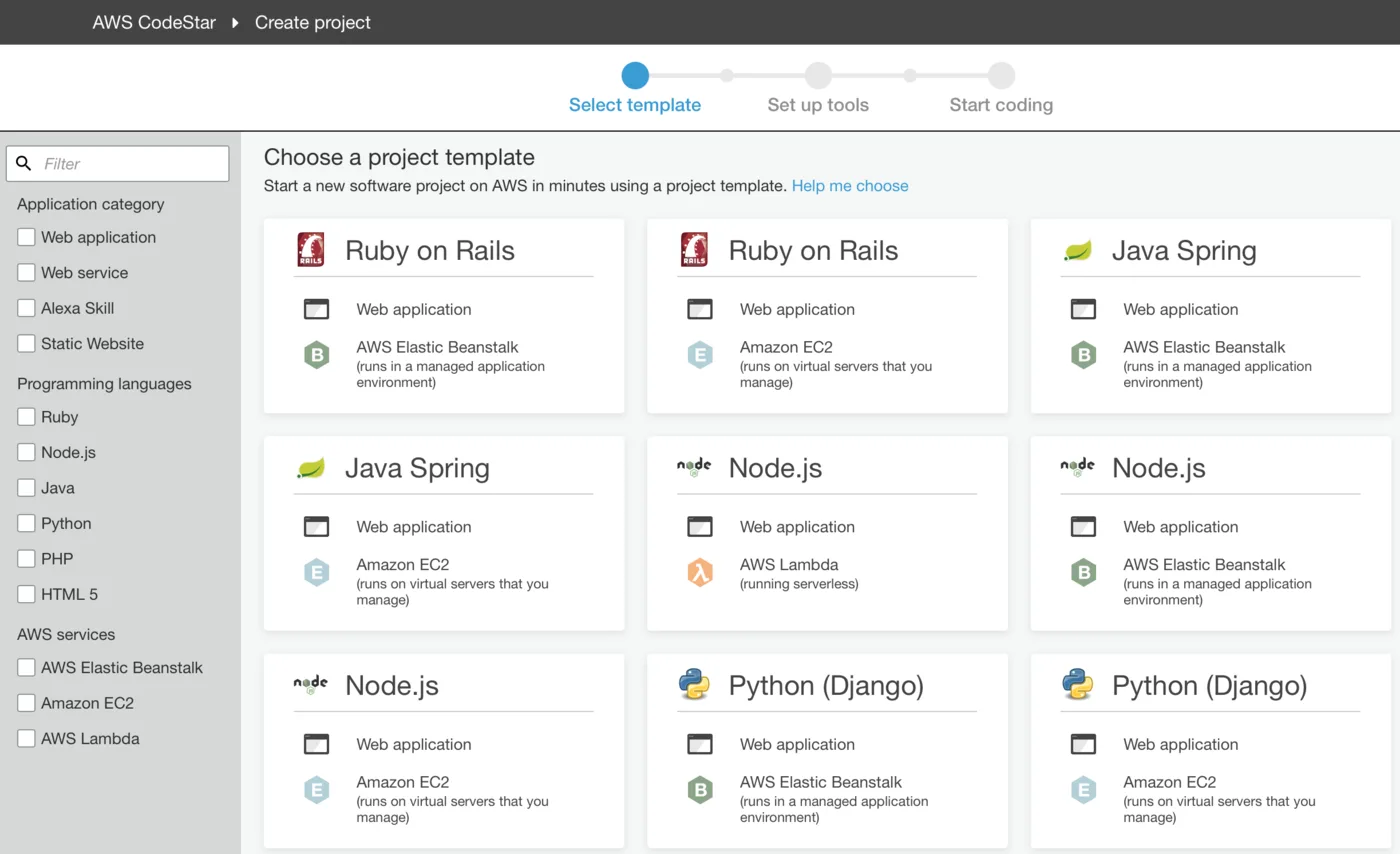Tick the Python language checkbox
1400x854 pixels.
[26, 523]
